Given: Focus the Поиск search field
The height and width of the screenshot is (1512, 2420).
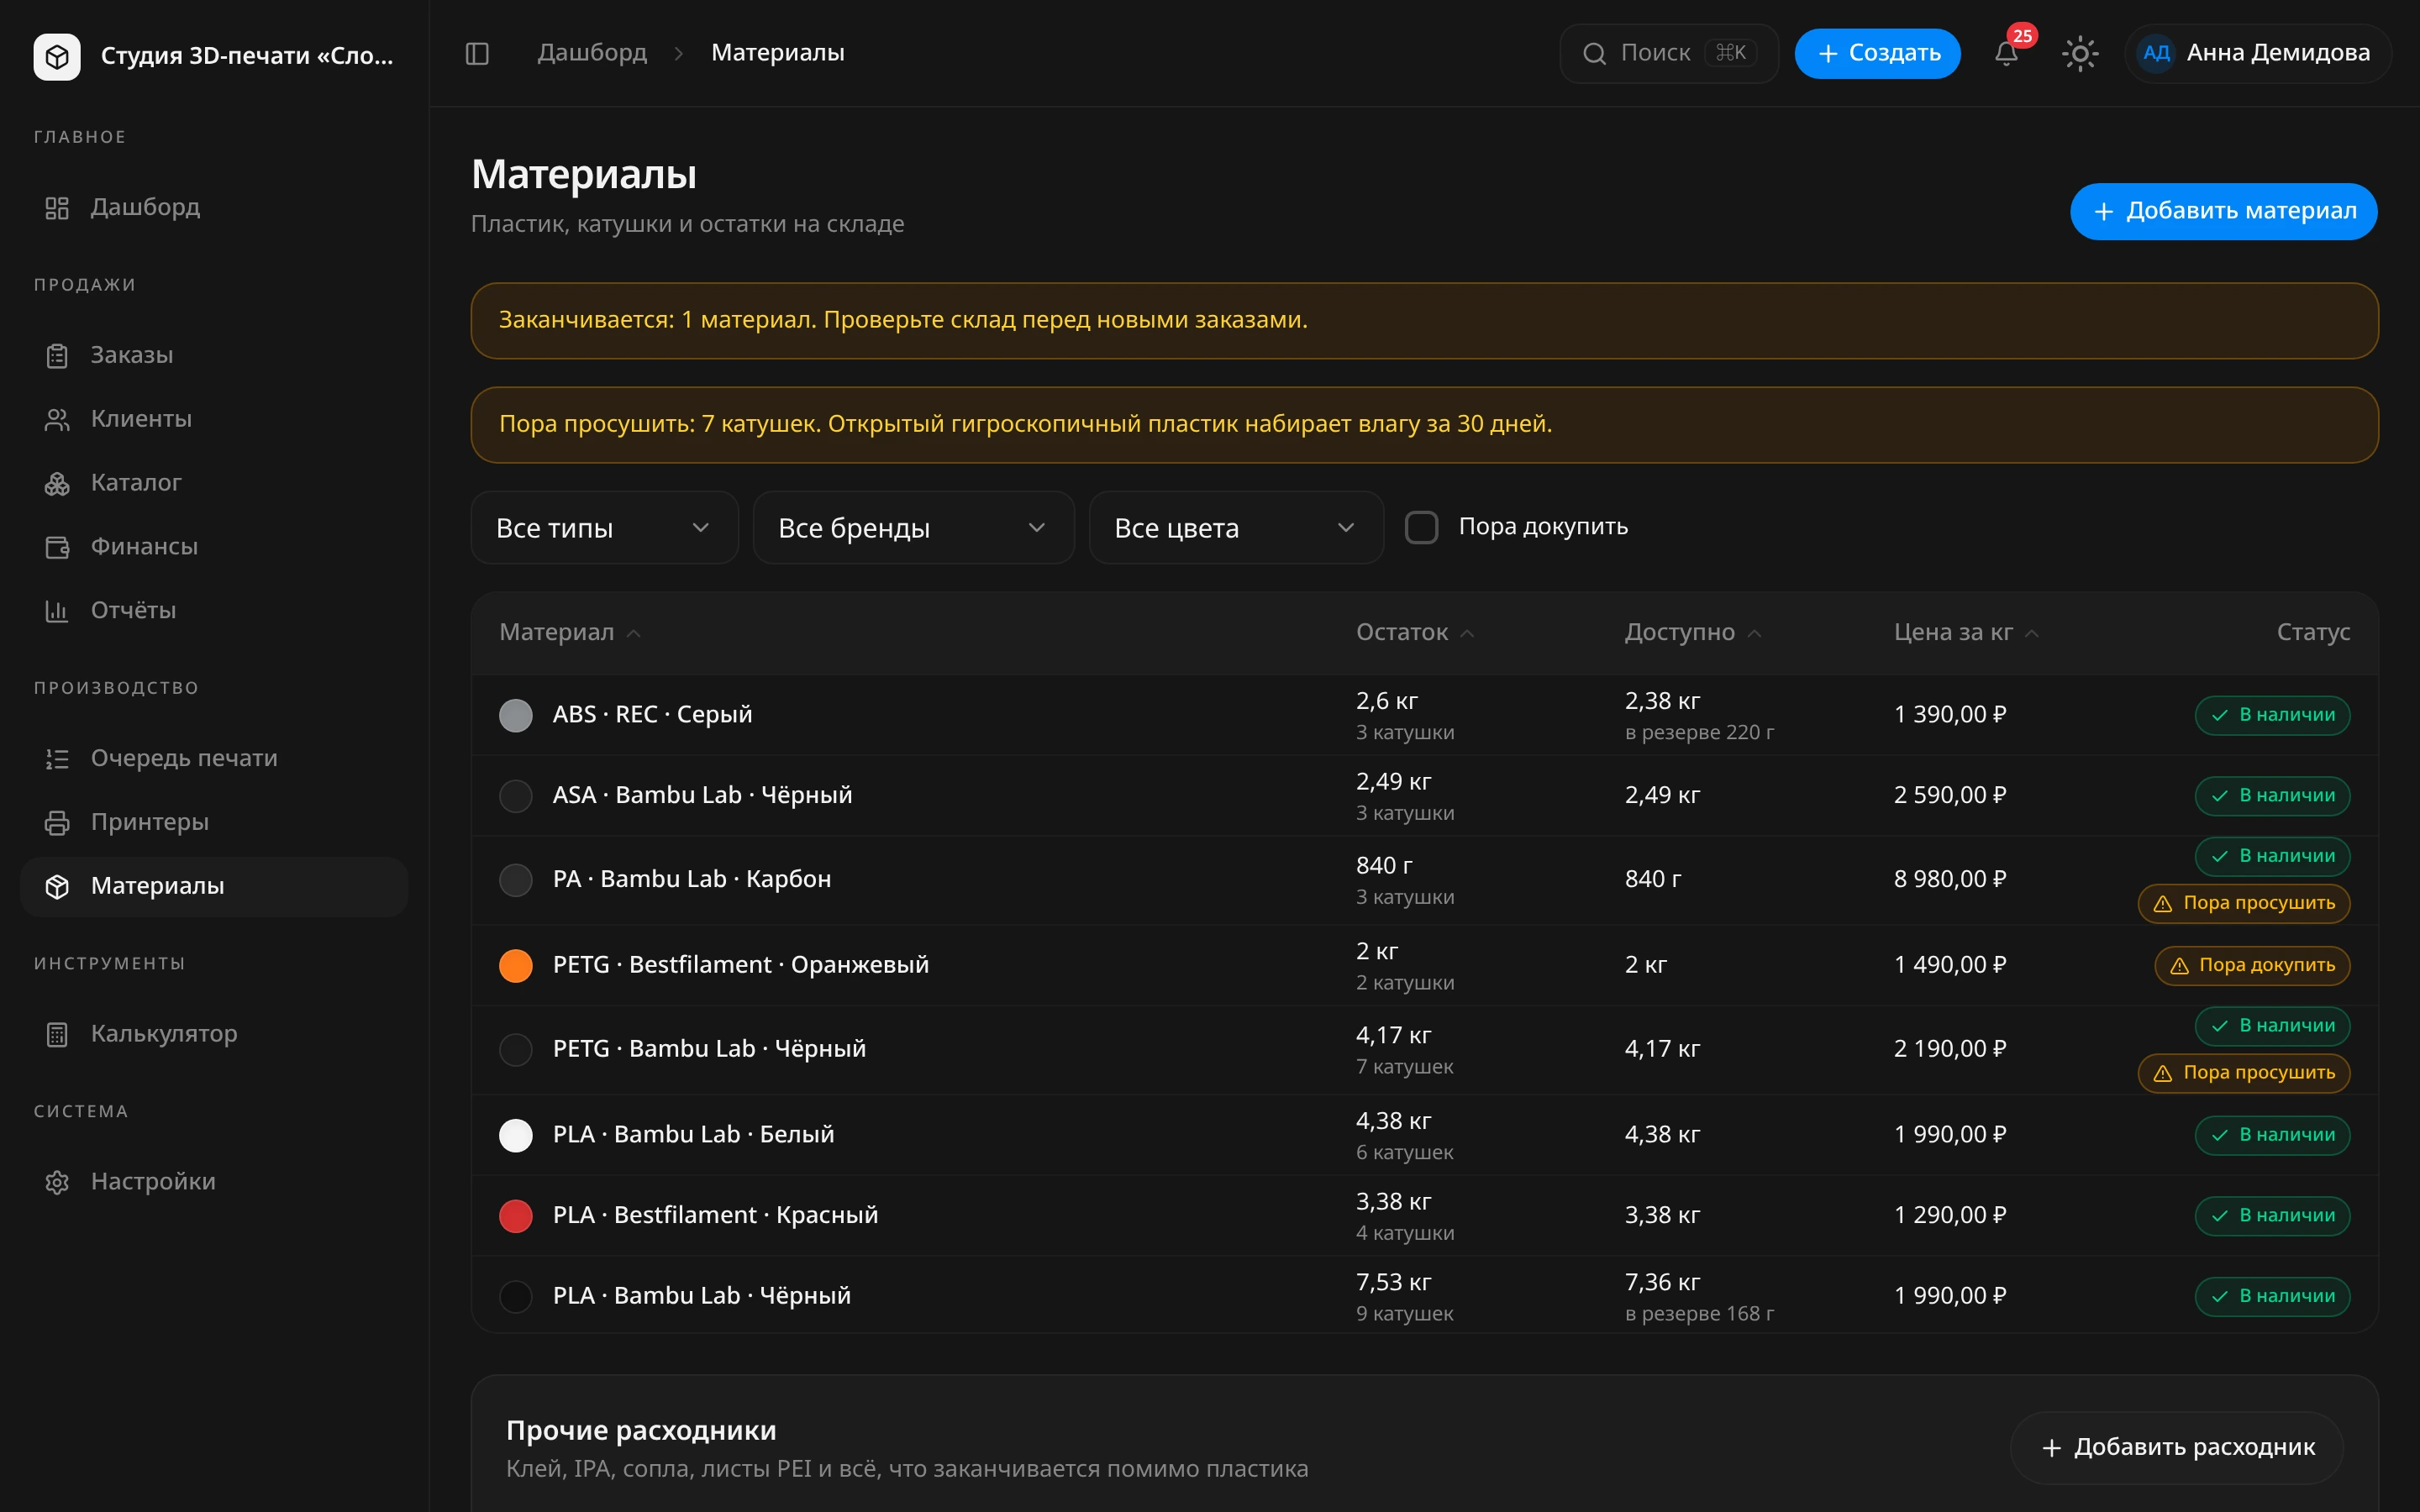Looking at the screenshot, I should point(1669,53).
